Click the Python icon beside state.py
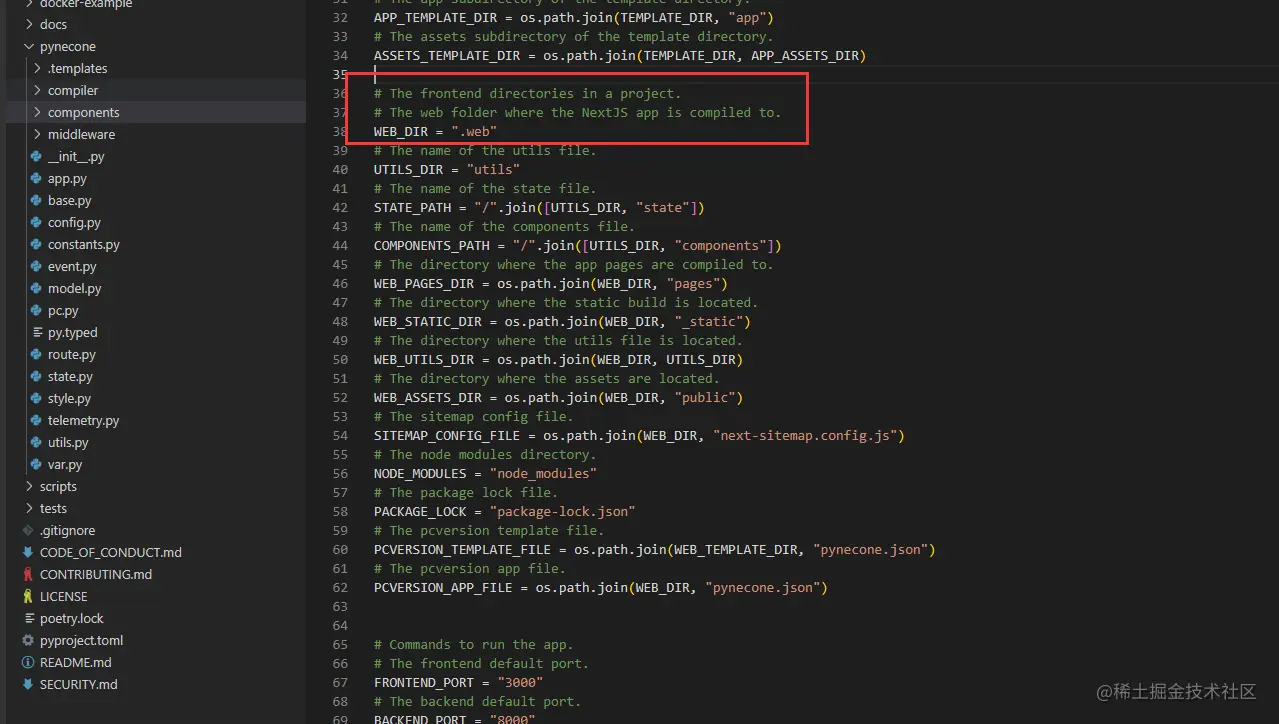This screenshot has height=724, width=1279. (x=36, y=377)
